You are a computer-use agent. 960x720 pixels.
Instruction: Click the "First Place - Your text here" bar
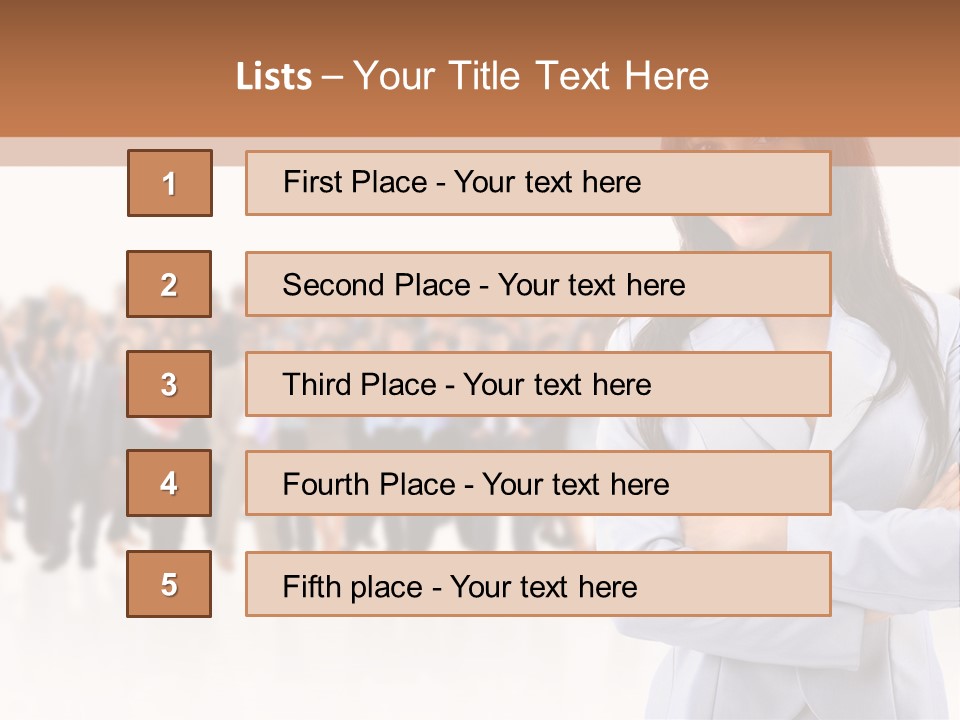coord(538,183)
